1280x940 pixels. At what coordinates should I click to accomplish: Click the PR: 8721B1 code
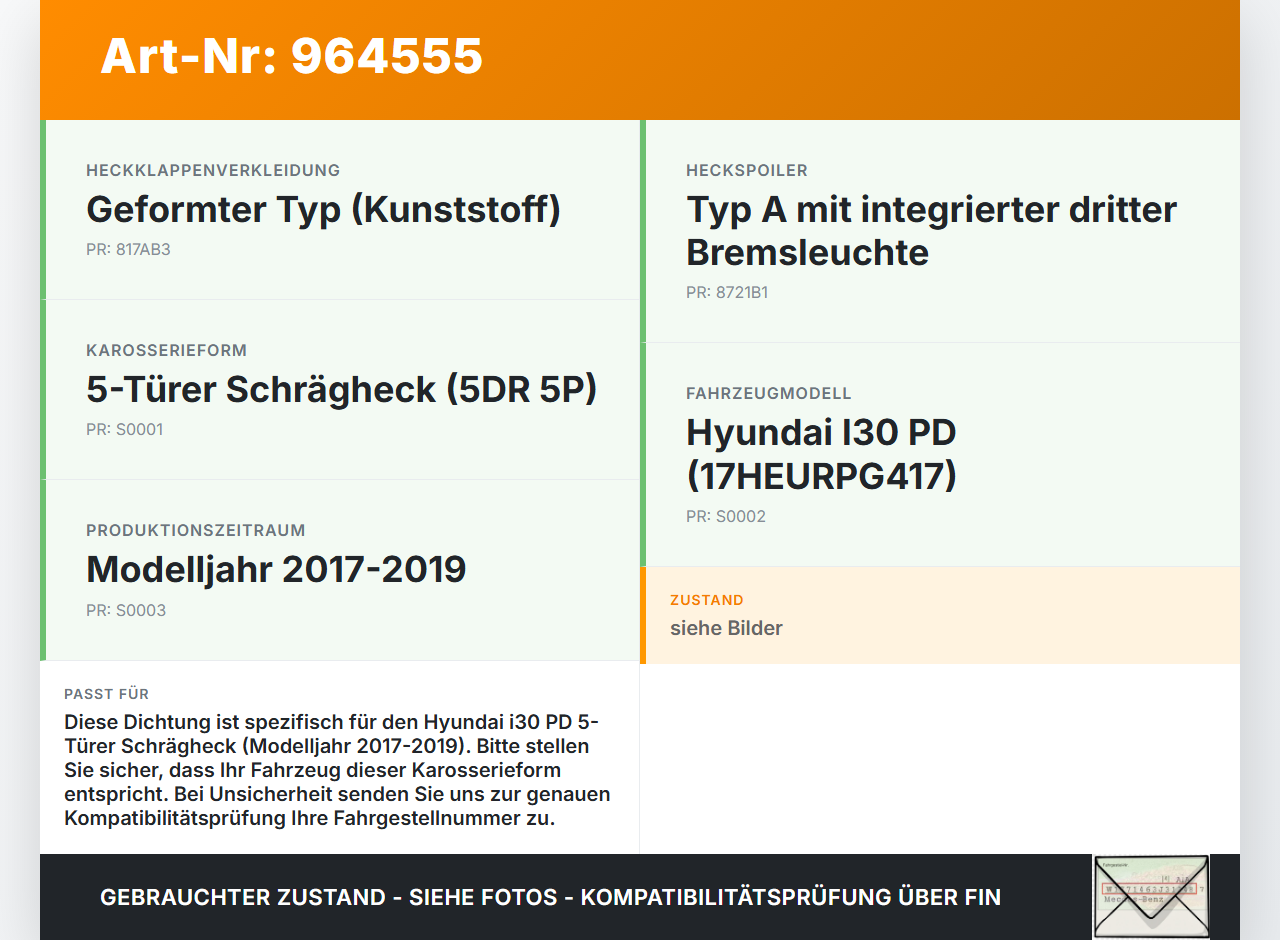pyautogui.click(x=726, y=292)
